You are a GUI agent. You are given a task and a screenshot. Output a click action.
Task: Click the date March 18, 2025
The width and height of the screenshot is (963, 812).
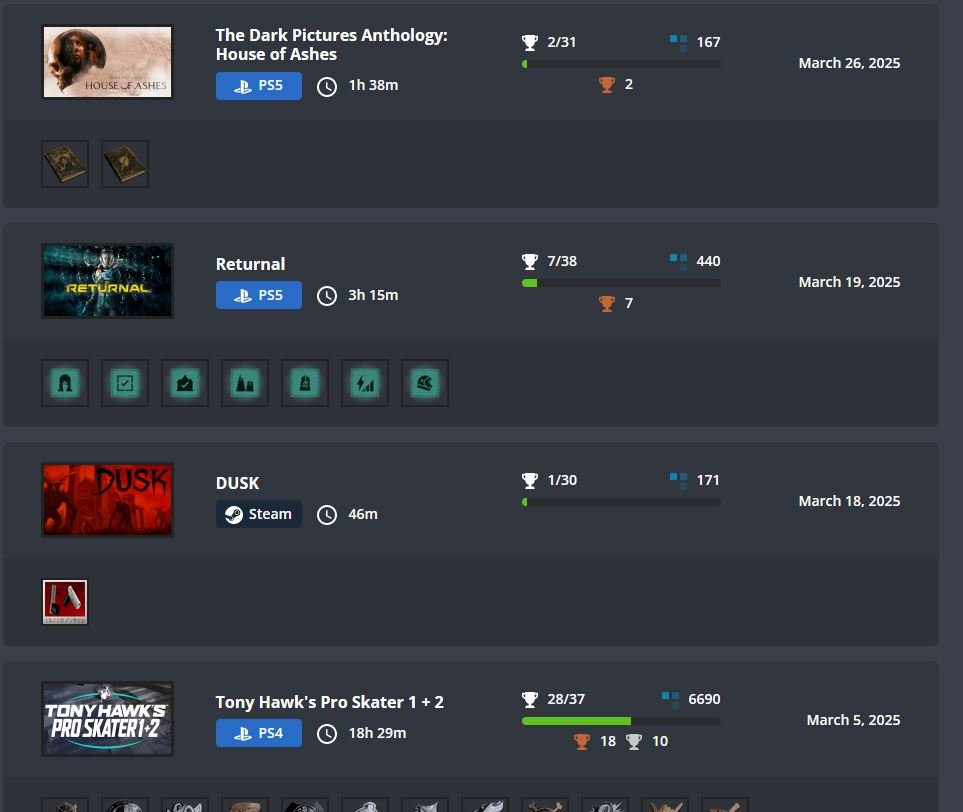coord(849,501)
